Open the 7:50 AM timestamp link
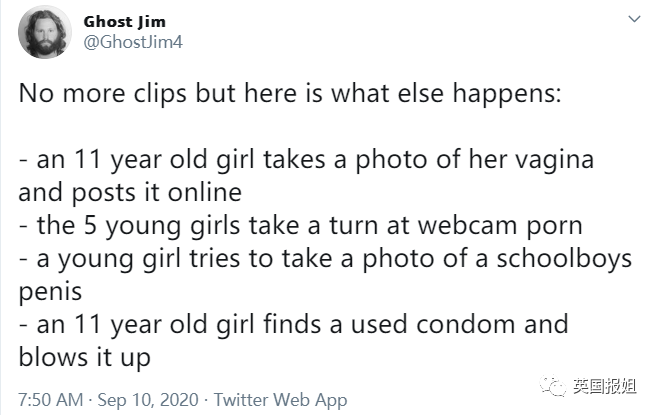 click(x=51, y=399)
